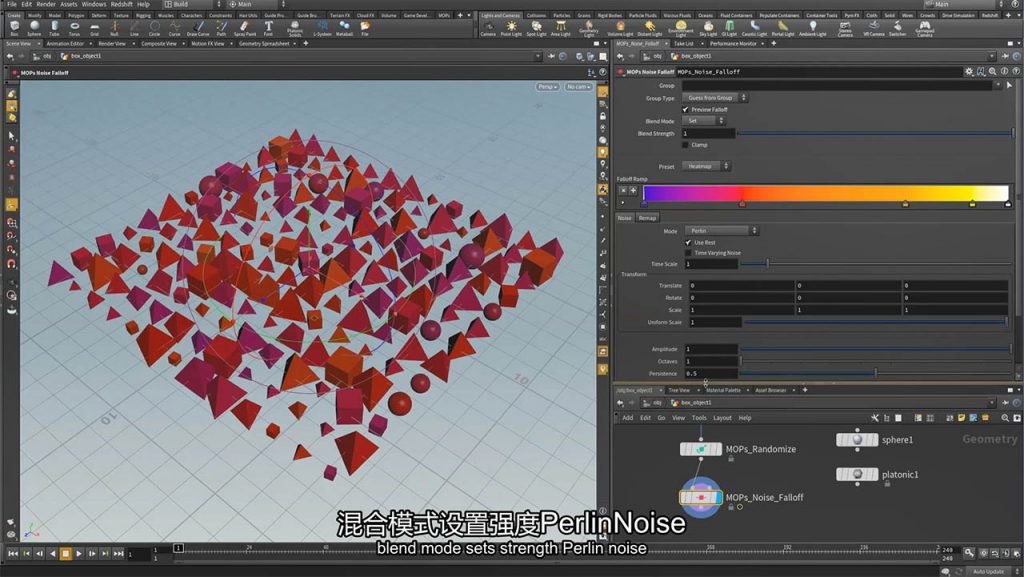Add a Camera from the lights shelf
Screen dimensions: 1024x577
(x=488, y=28)
